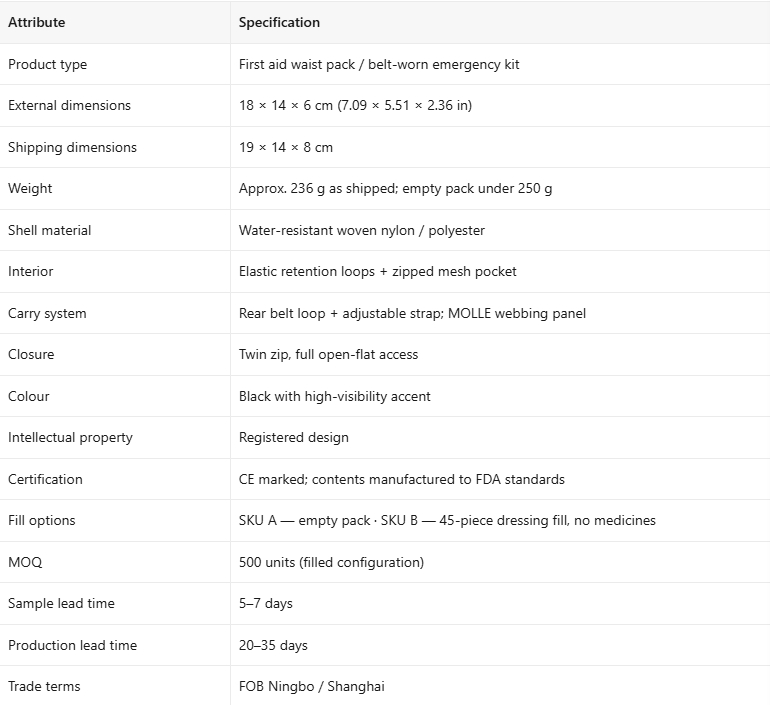Click the Specification column header
Screen dimensions: 770x705
[x=279, y=23]
